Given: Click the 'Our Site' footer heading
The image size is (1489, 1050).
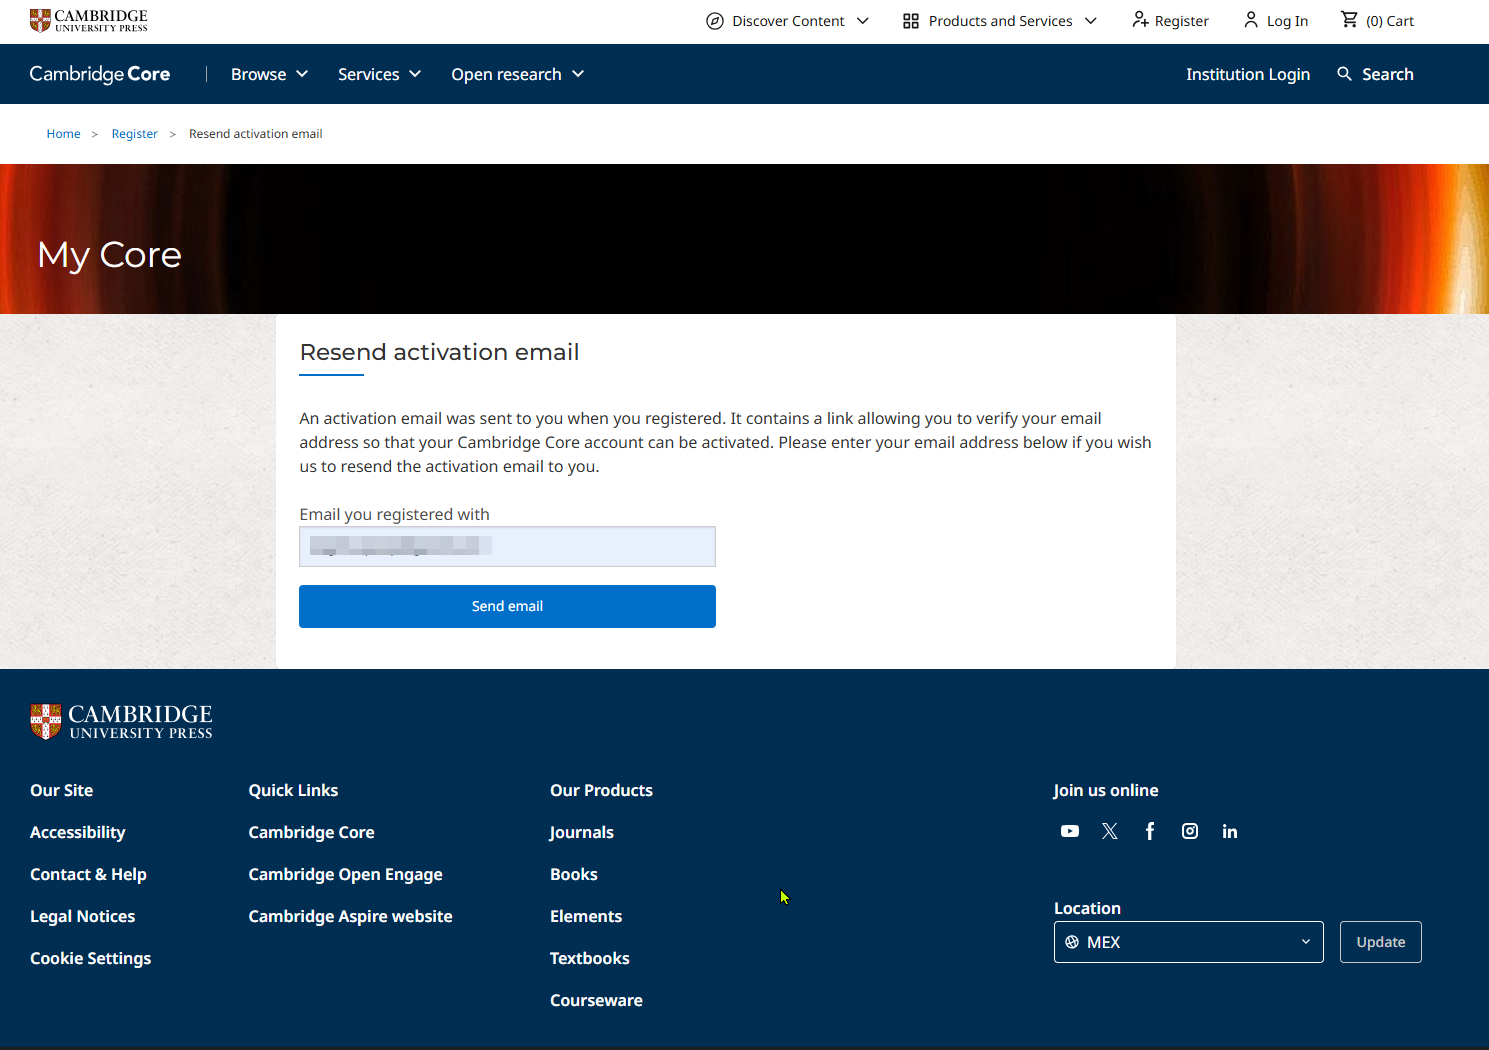Looking at the screenshot, I should tap(61, 790).
